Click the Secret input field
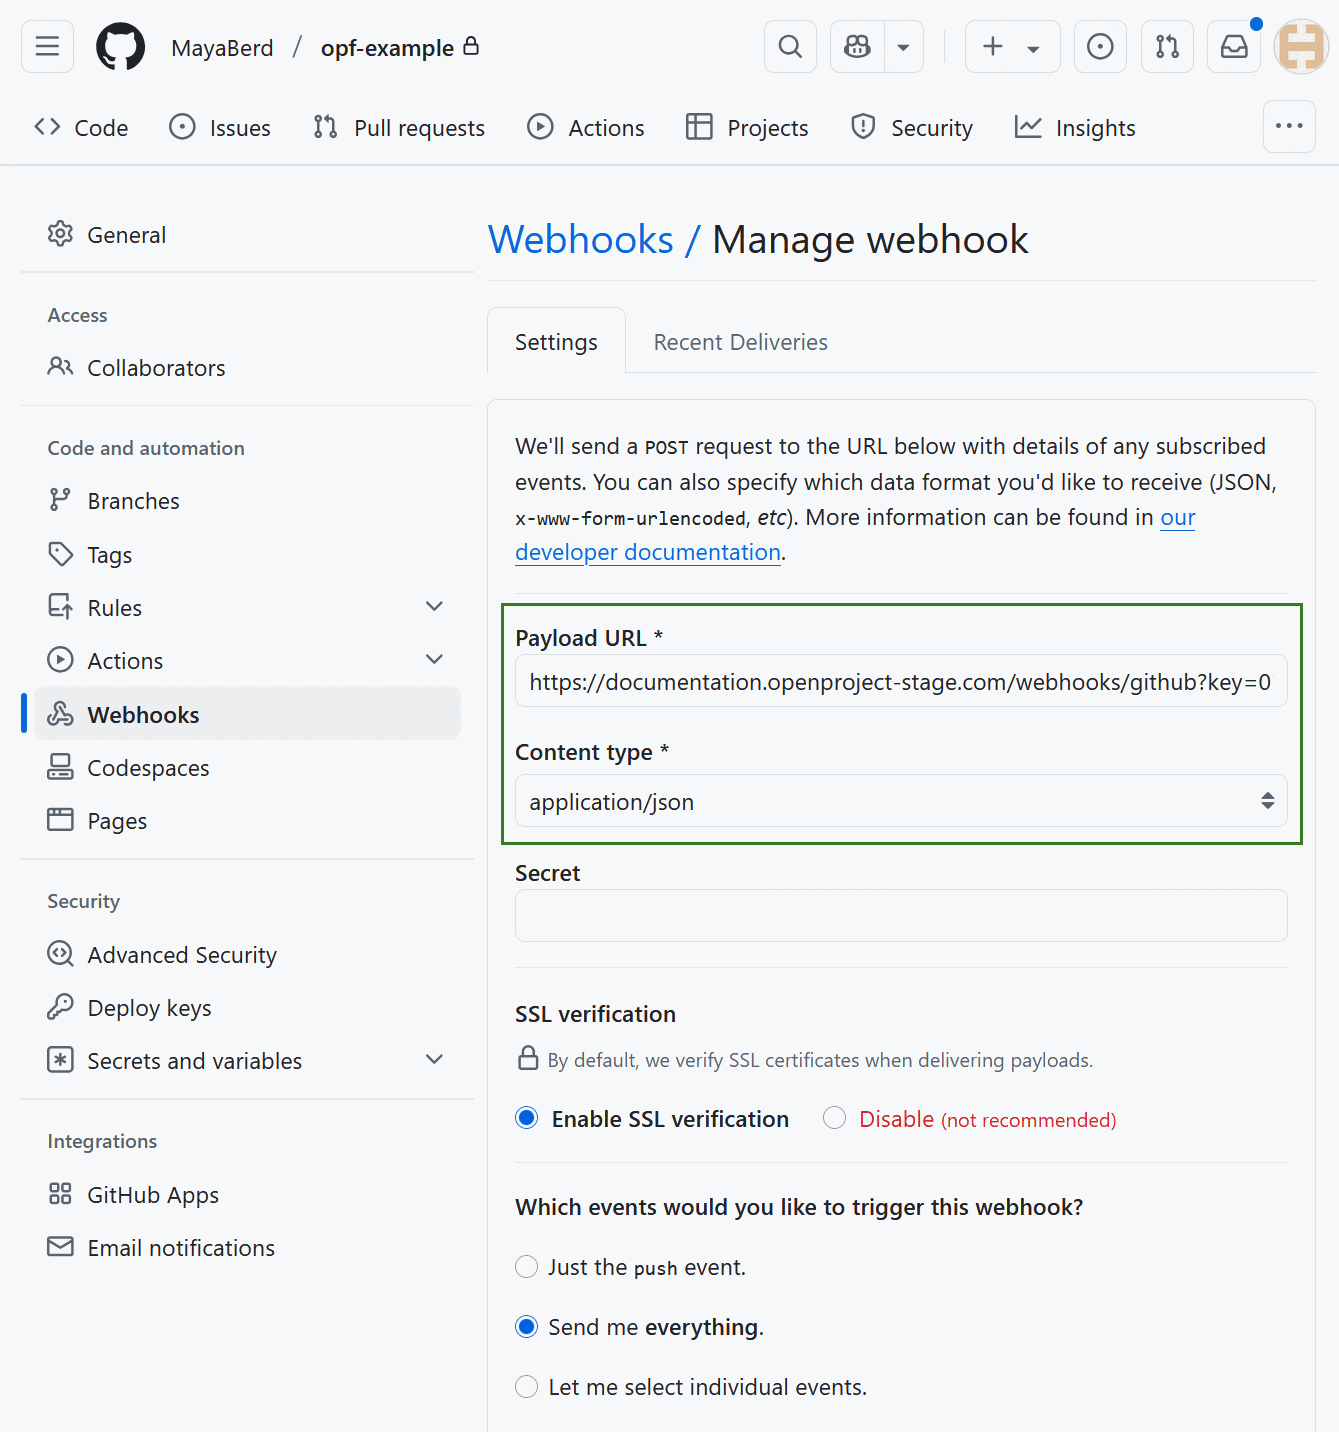 point(900,915)
